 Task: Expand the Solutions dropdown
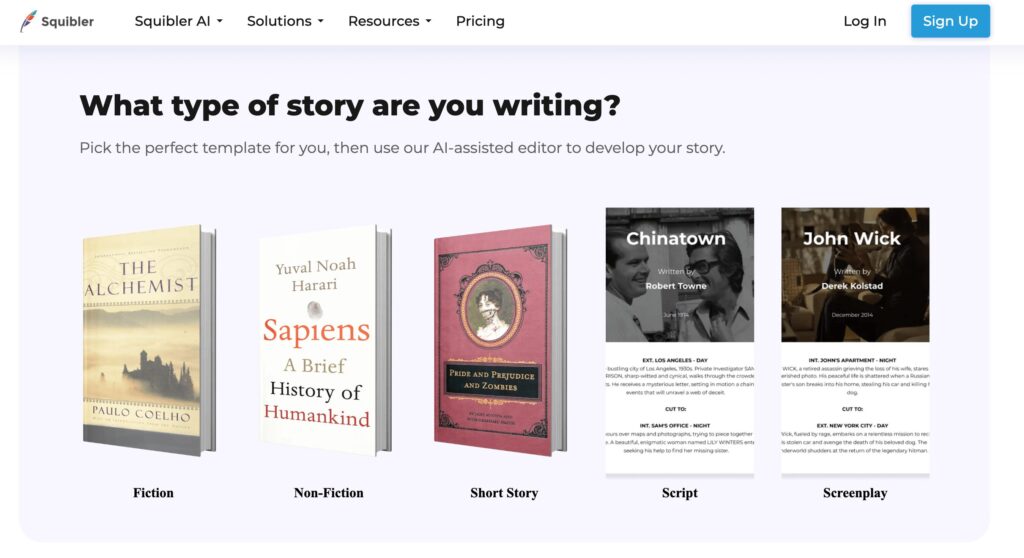285,21
